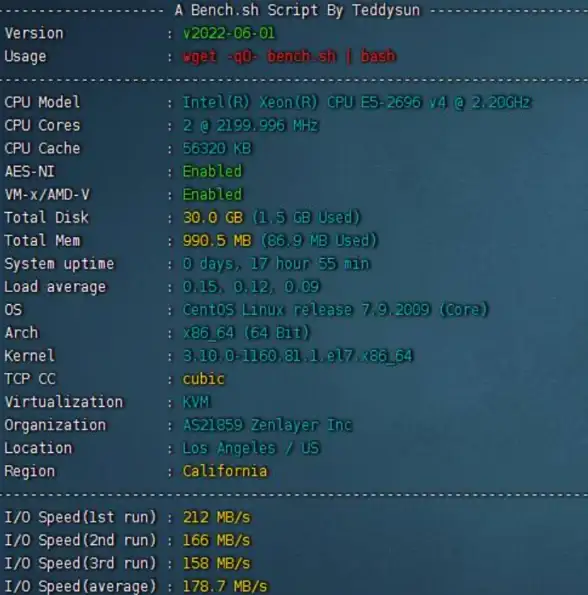Click the CentOS Linux release text

335,310
